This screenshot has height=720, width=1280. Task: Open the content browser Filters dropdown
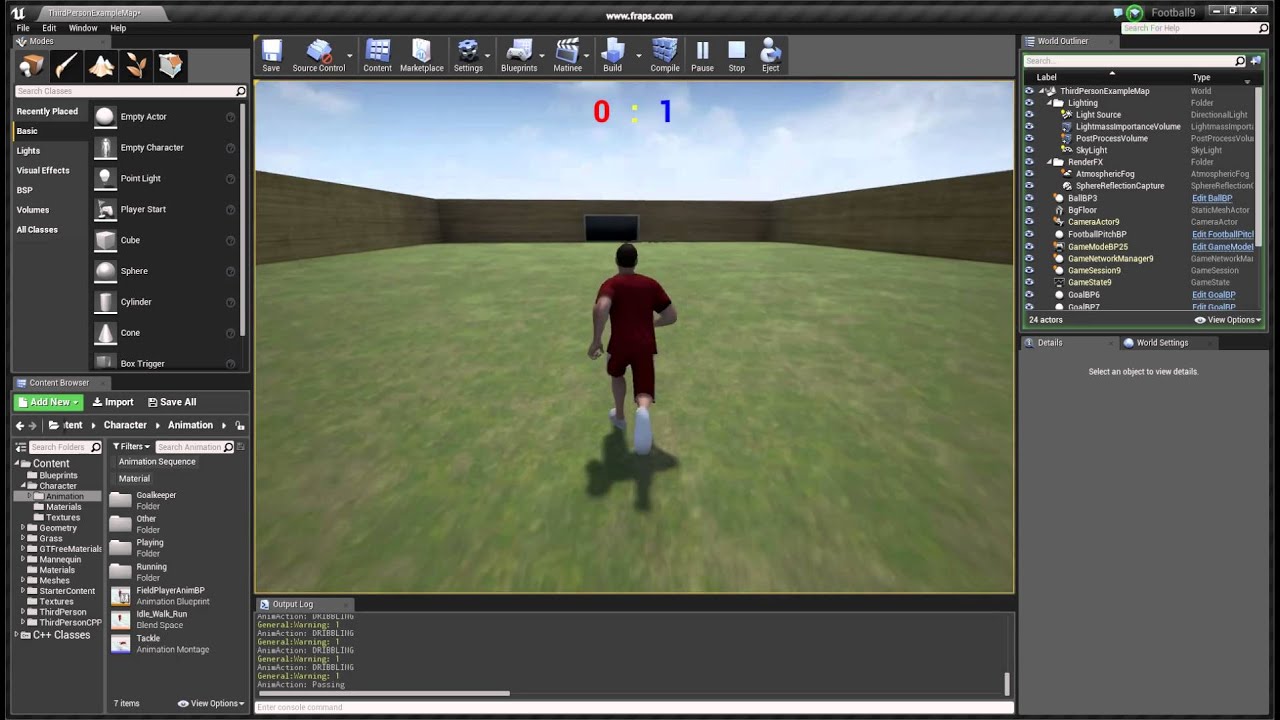click(131, 447)
